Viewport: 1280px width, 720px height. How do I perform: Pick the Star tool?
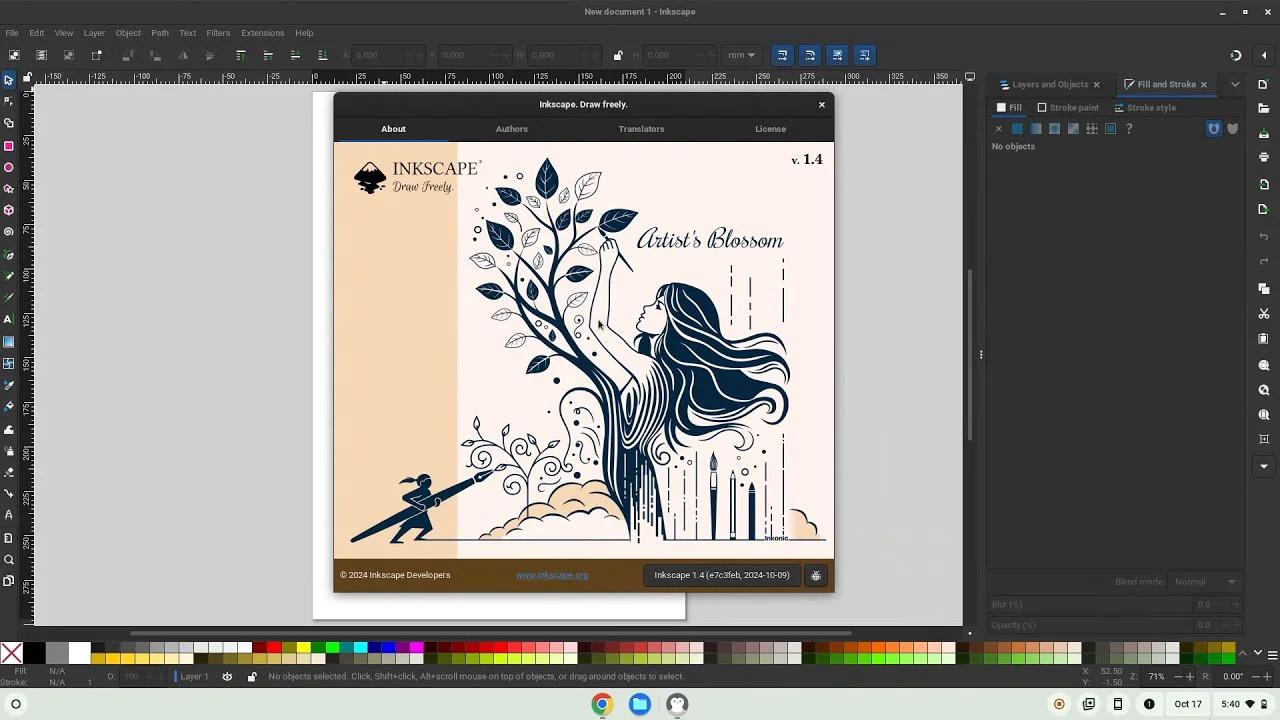click(x=9, y=188)
